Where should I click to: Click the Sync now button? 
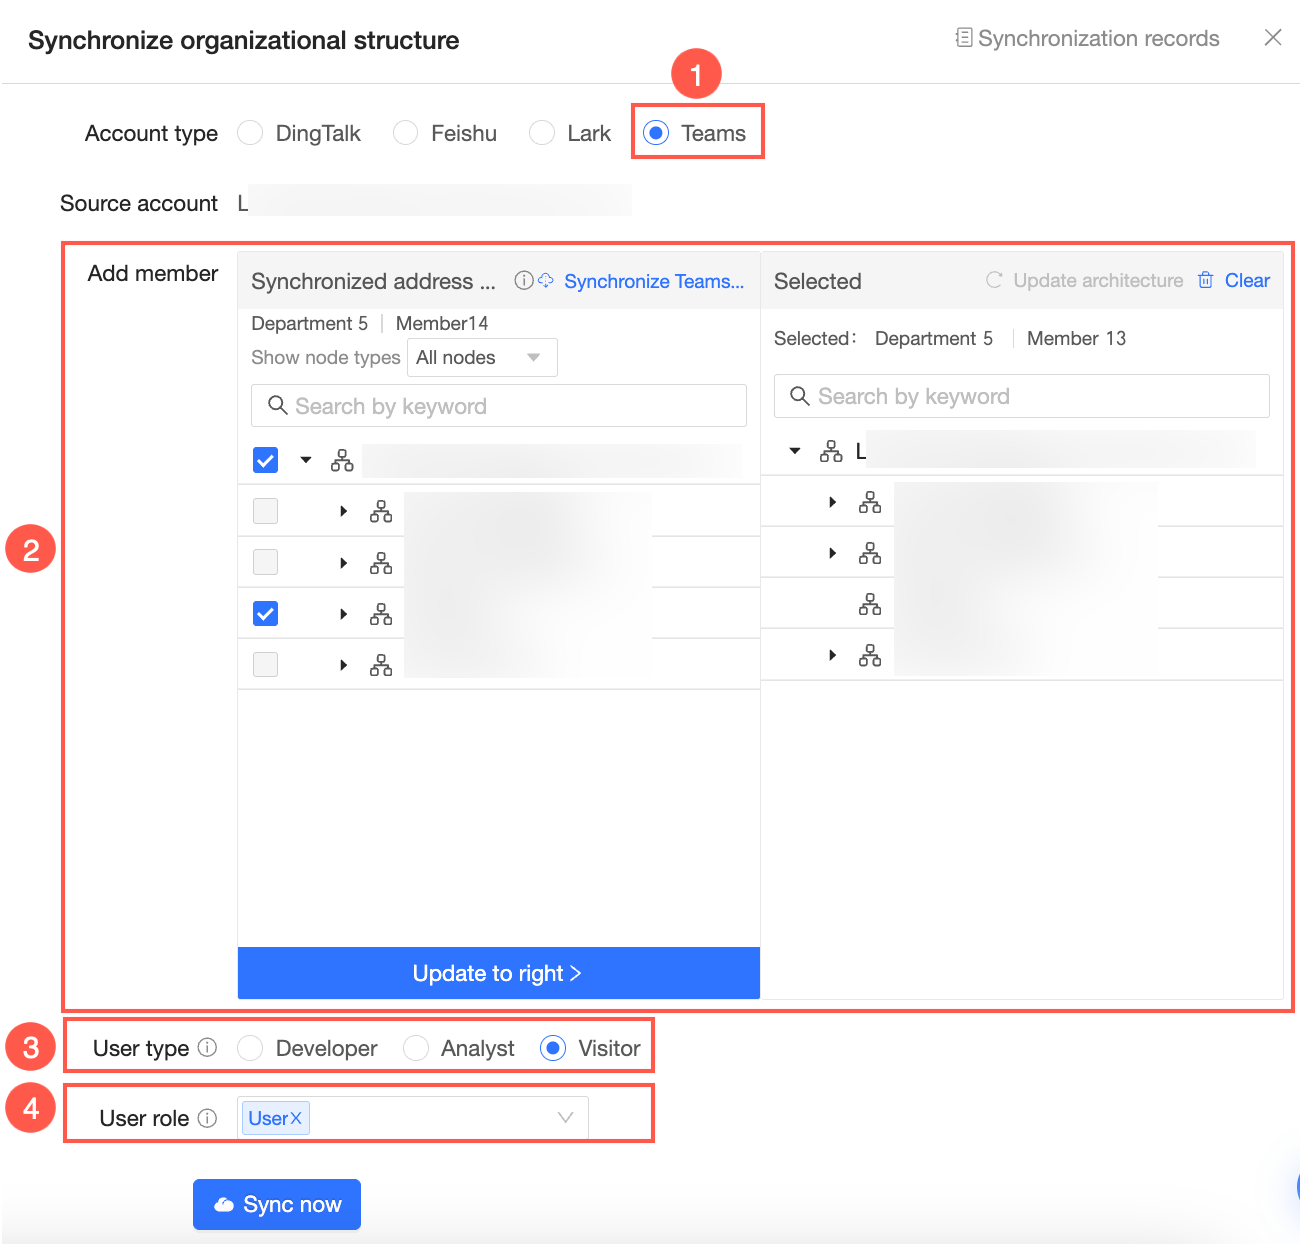(x=277, y=1204)
